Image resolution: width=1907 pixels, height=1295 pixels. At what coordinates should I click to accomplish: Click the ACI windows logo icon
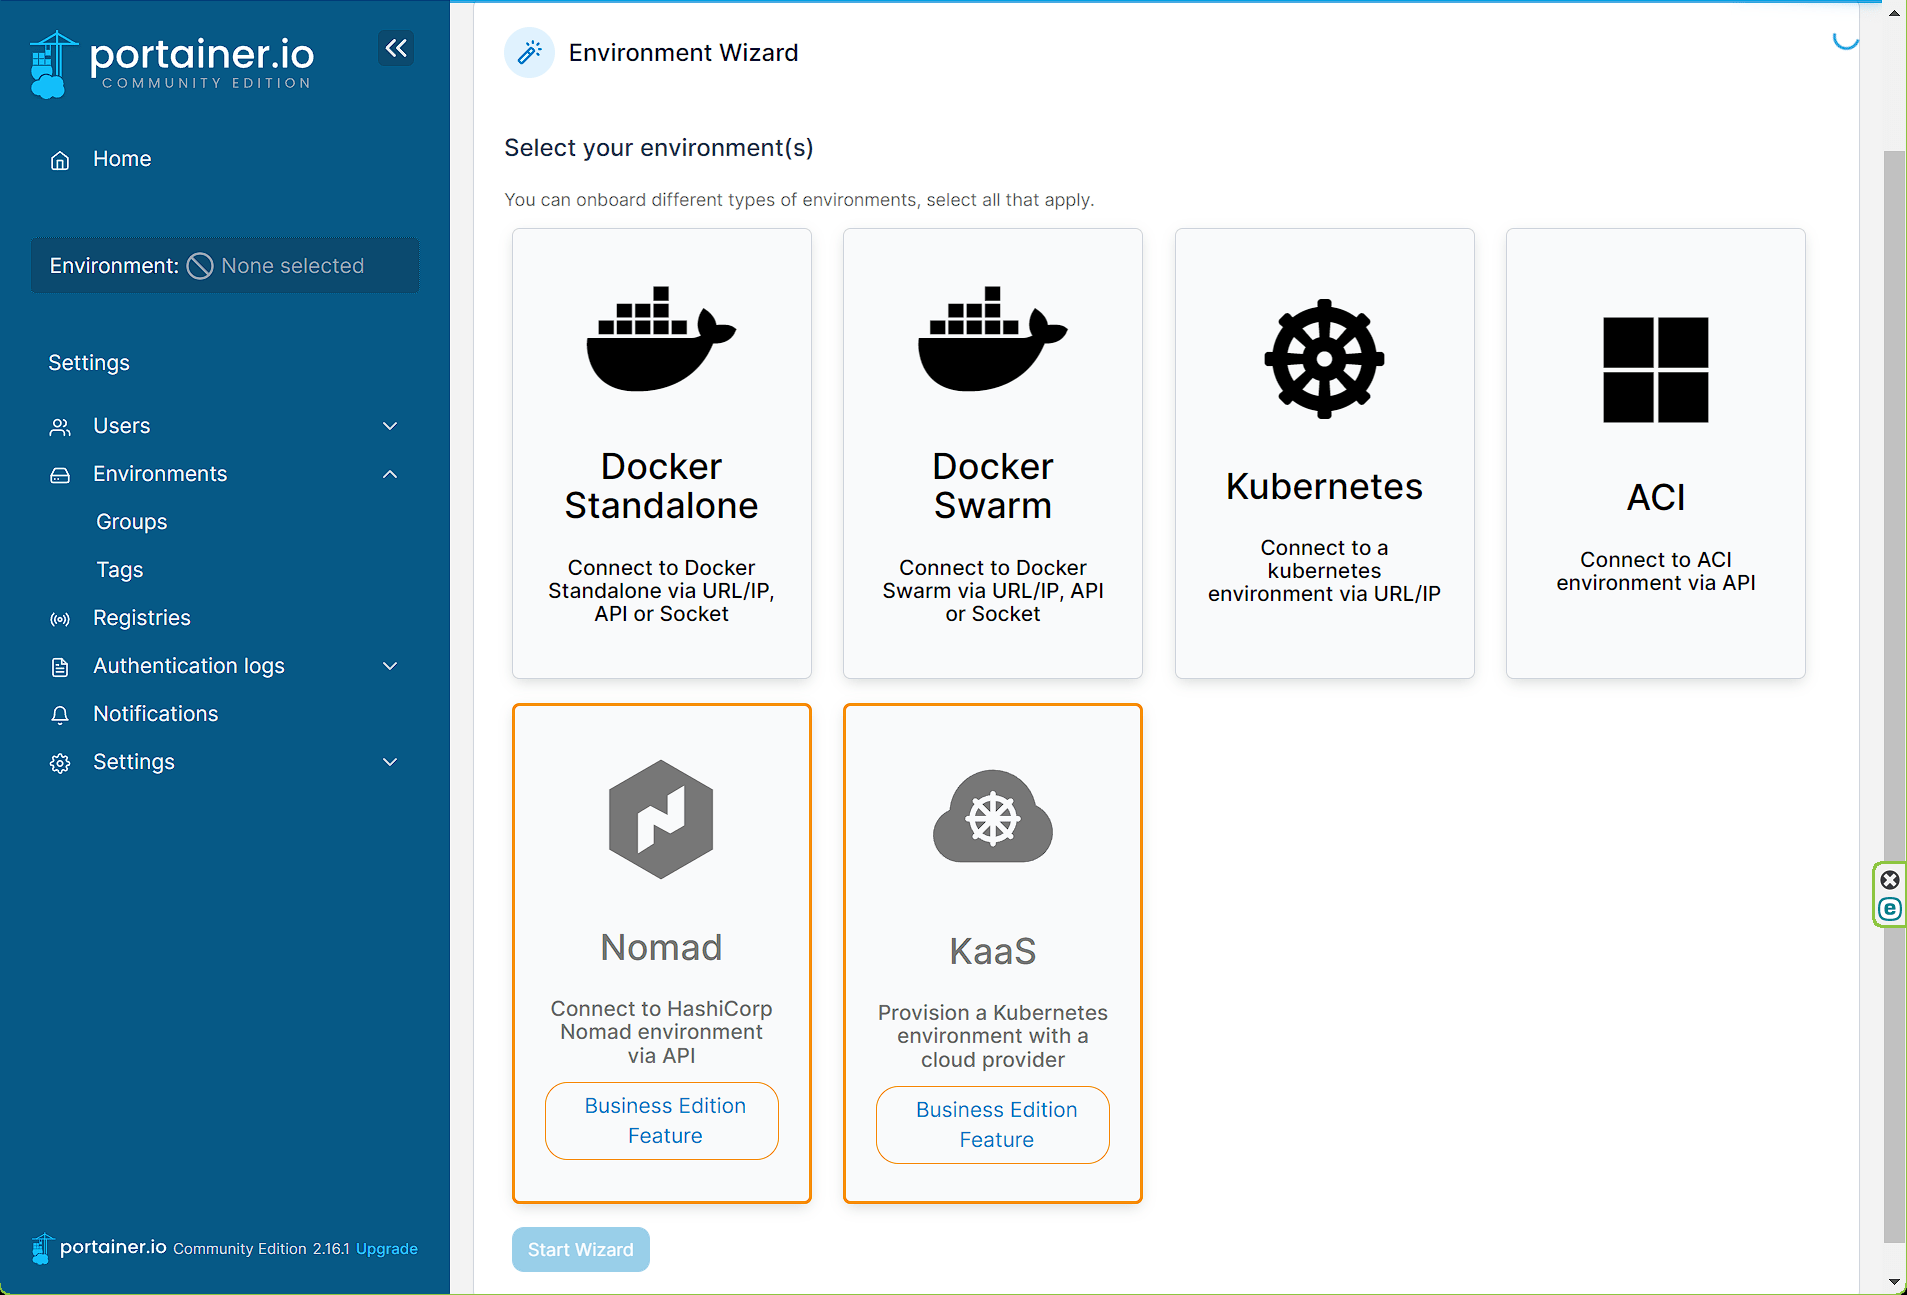(x=1656, y=370)
